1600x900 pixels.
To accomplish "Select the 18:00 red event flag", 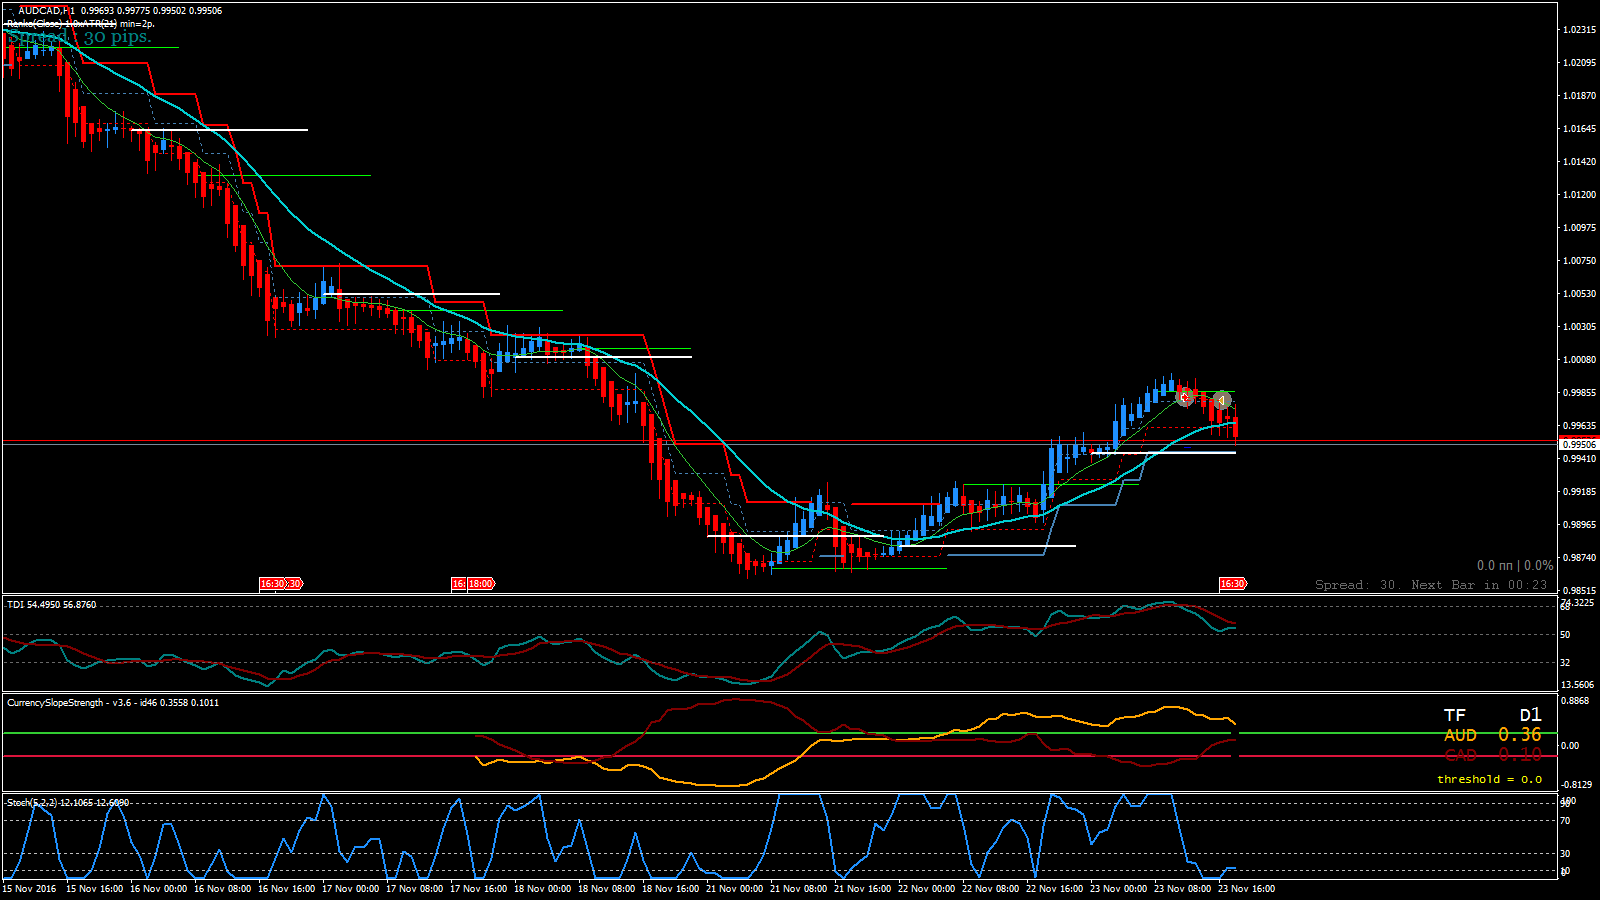I will 480,584.
